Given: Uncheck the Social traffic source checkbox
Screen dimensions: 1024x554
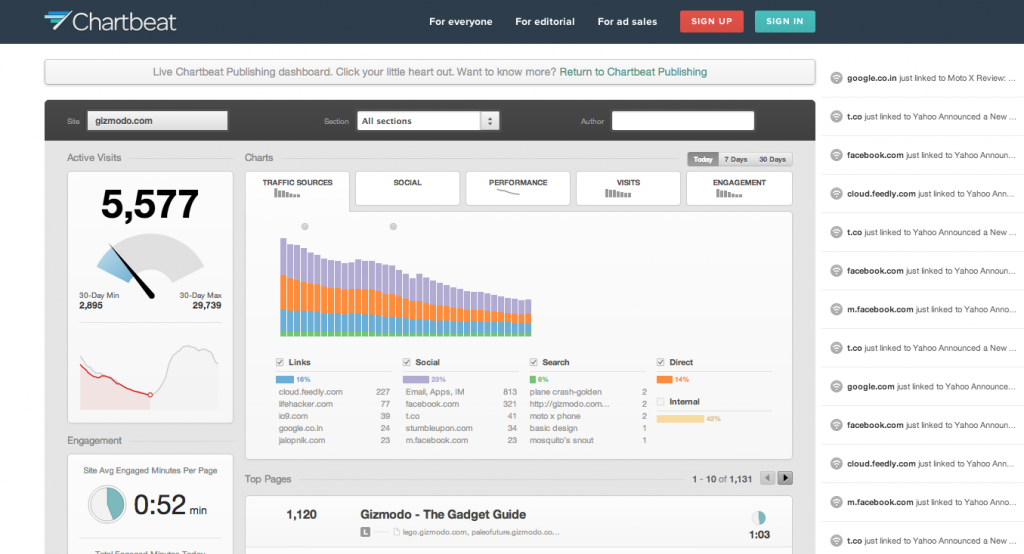Looking at the screenshot, I should (x=406, y=362).
